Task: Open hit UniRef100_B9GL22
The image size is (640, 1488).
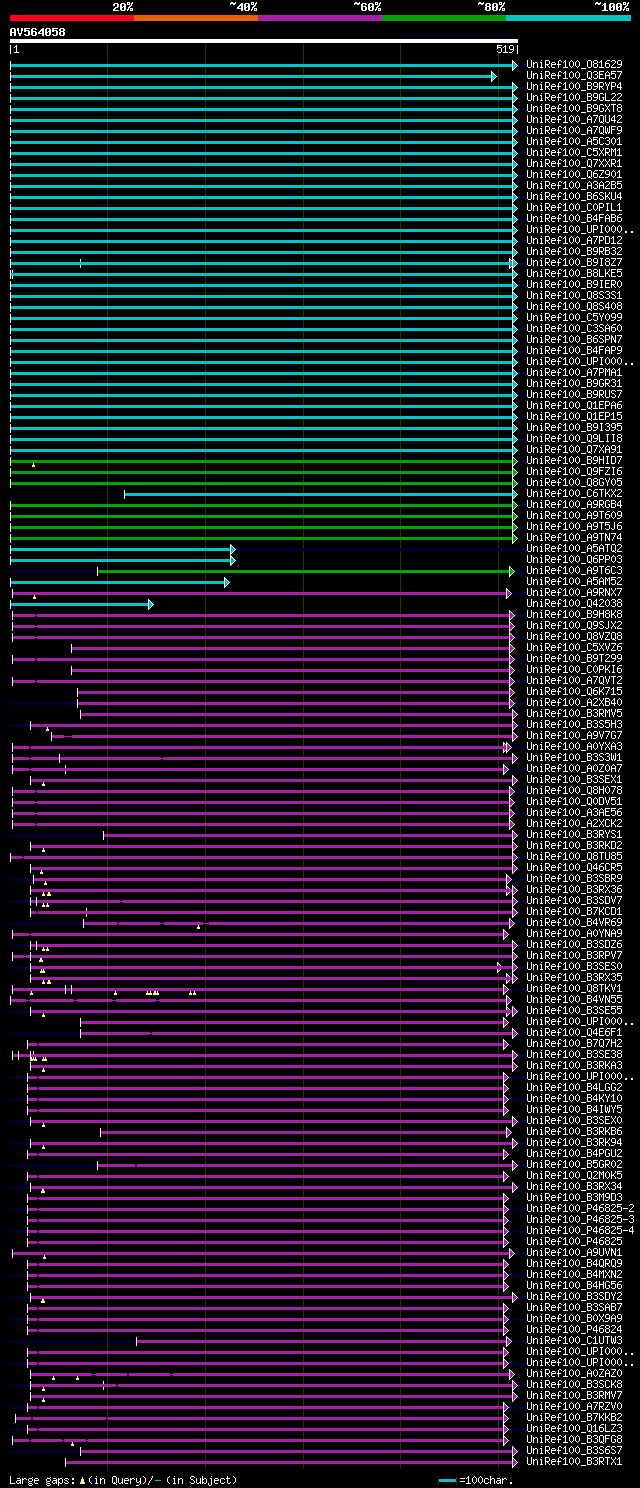Action: 574,97
